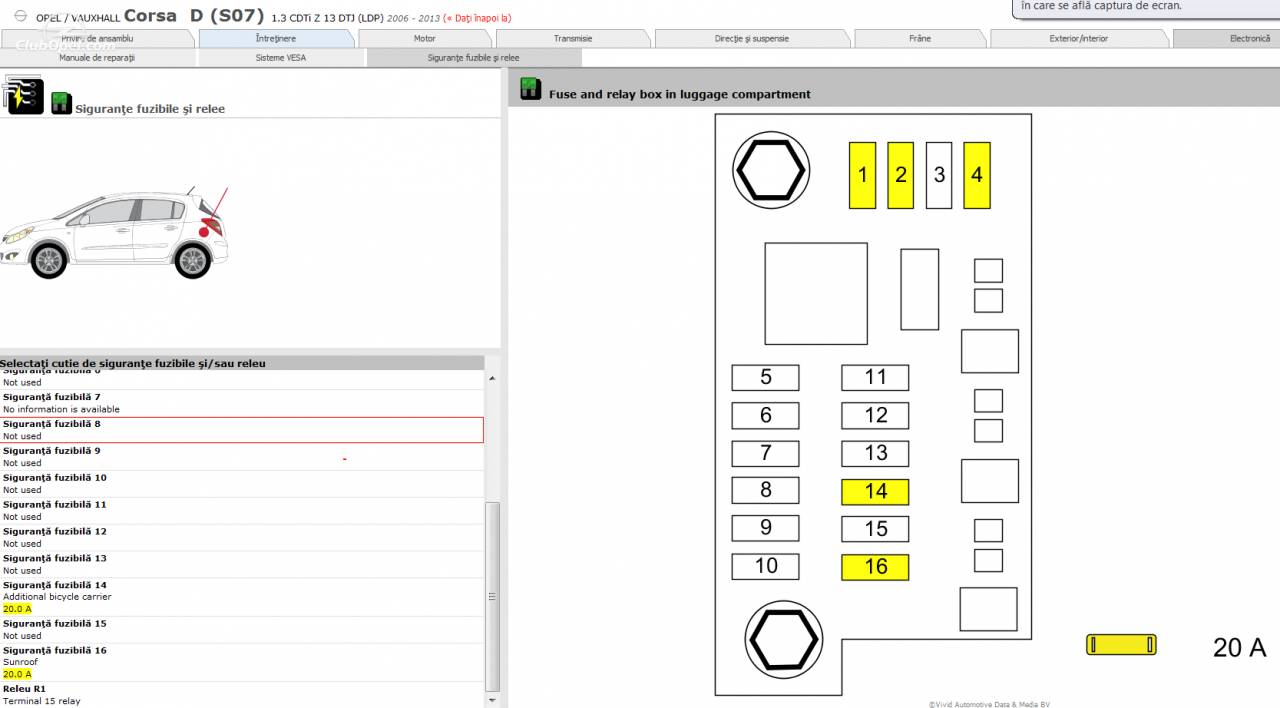The height and width of the screenshot is (708, 1280).
Task: Click the collapse icon beside OPEL / VAUXHALL
Action: pos(19,17)
